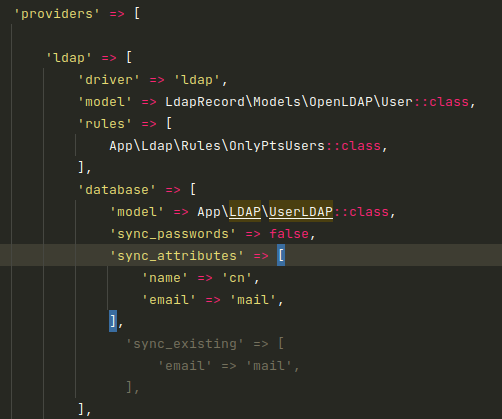The width and height of the screenshot is (502, 419).
Task: Click the 'providers' array key
Action: (57, 14)
